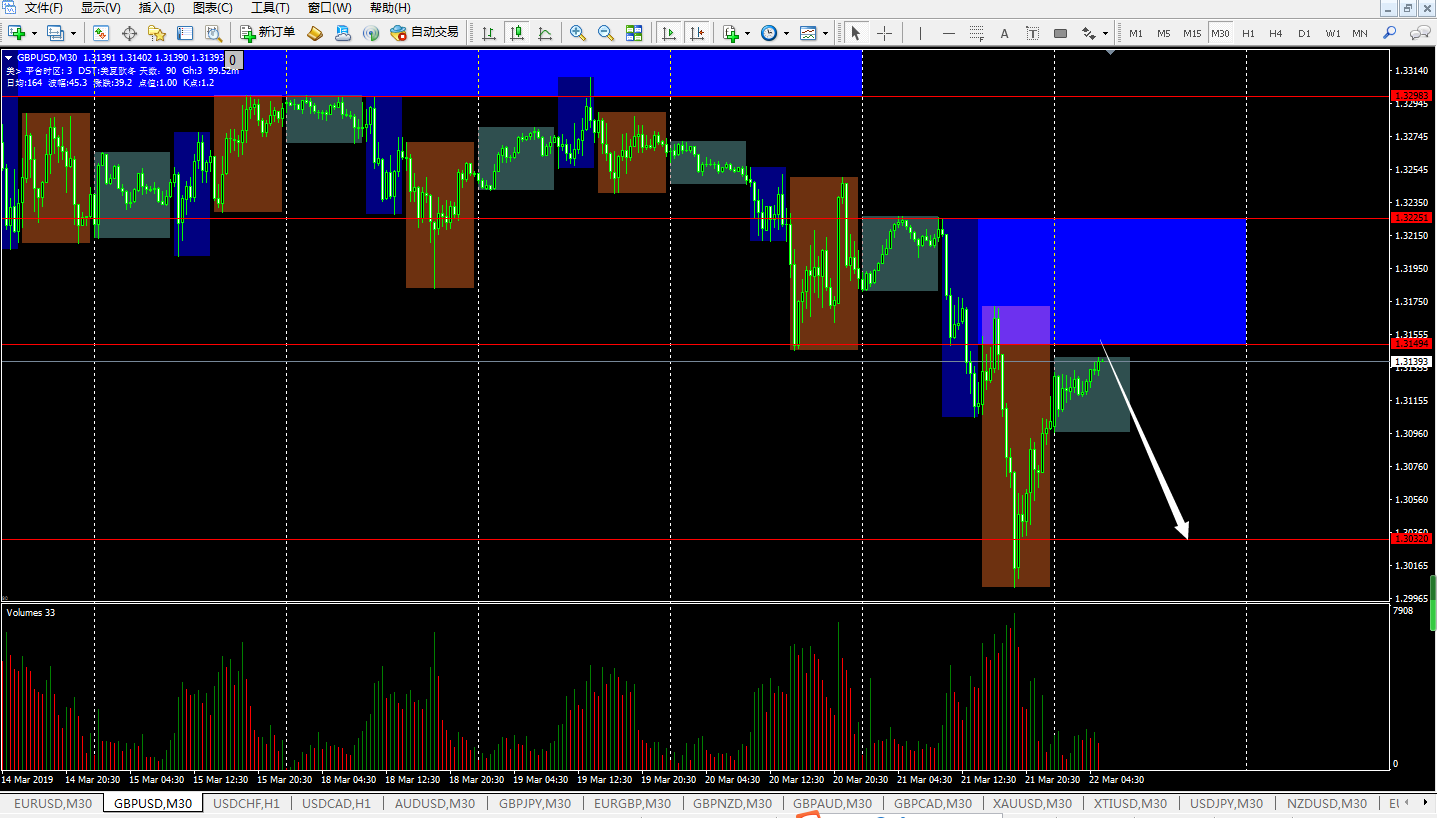Screen dimensions: 1437x818
Task: Select the D1 timeframe
Action: tap(1304, 33)
